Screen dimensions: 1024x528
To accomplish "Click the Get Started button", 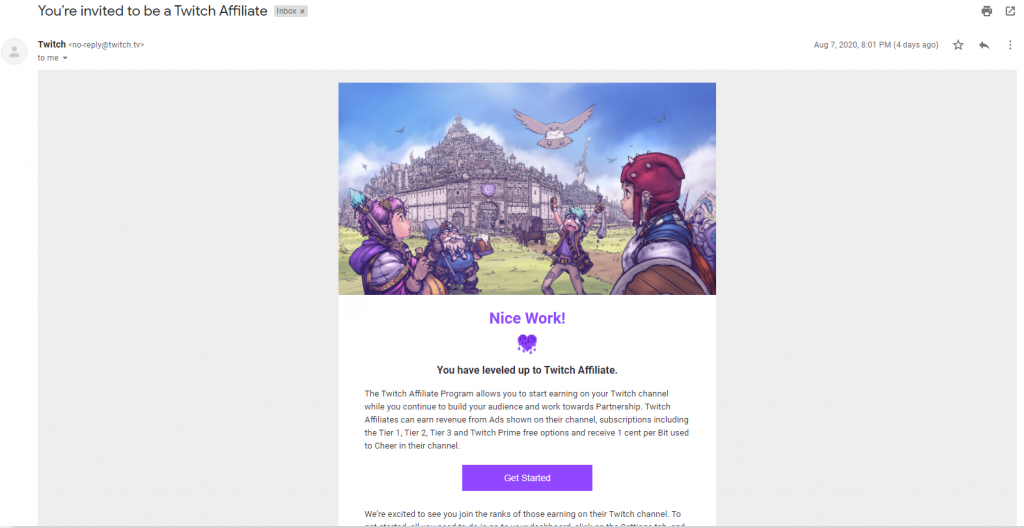I will pos(527,478).
